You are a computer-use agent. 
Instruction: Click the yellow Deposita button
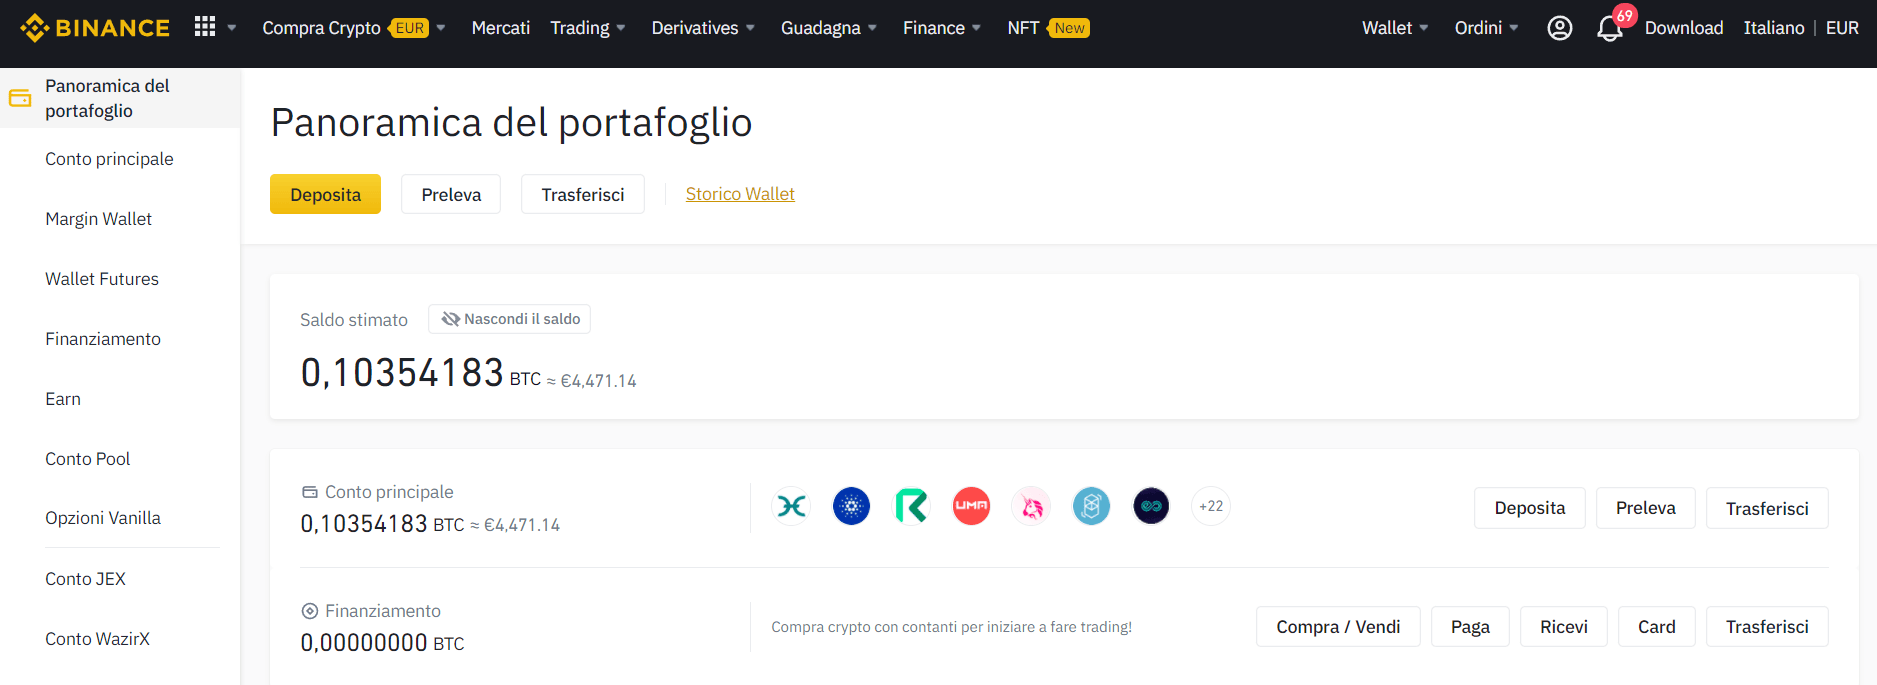[x=325, y=194]
